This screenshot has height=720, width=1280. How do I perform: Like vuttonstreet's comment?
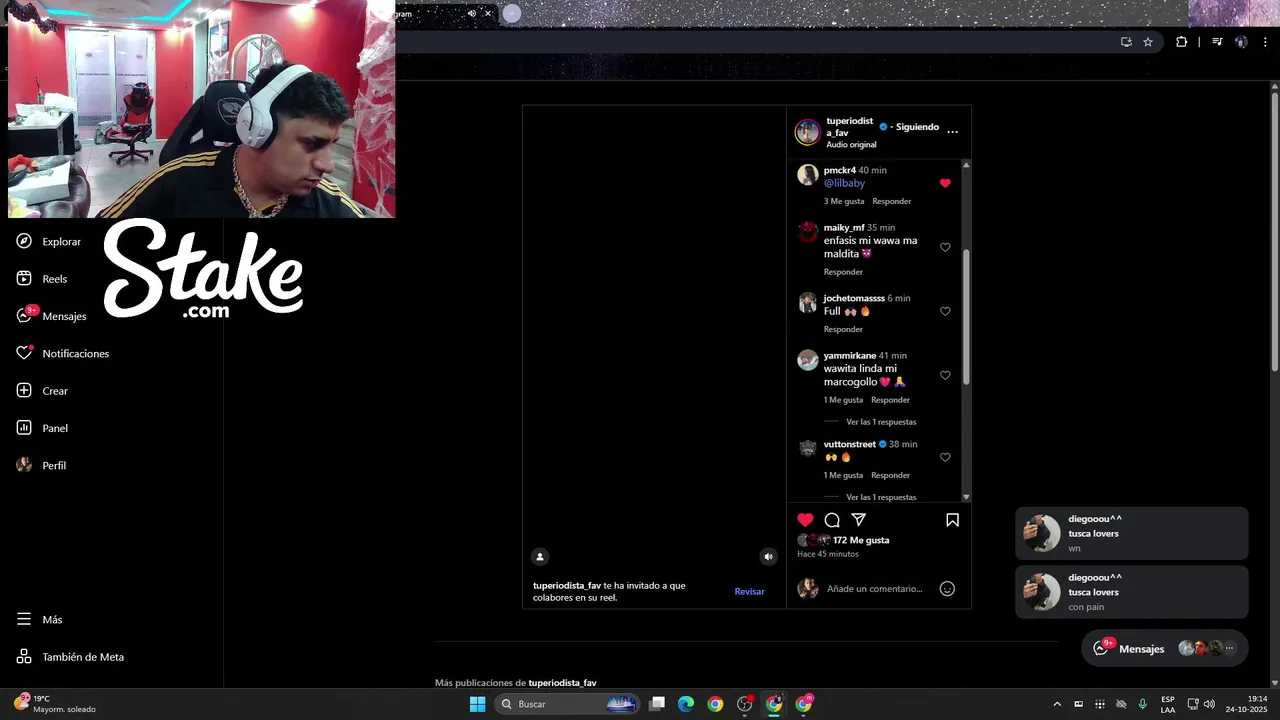(945, 457)
